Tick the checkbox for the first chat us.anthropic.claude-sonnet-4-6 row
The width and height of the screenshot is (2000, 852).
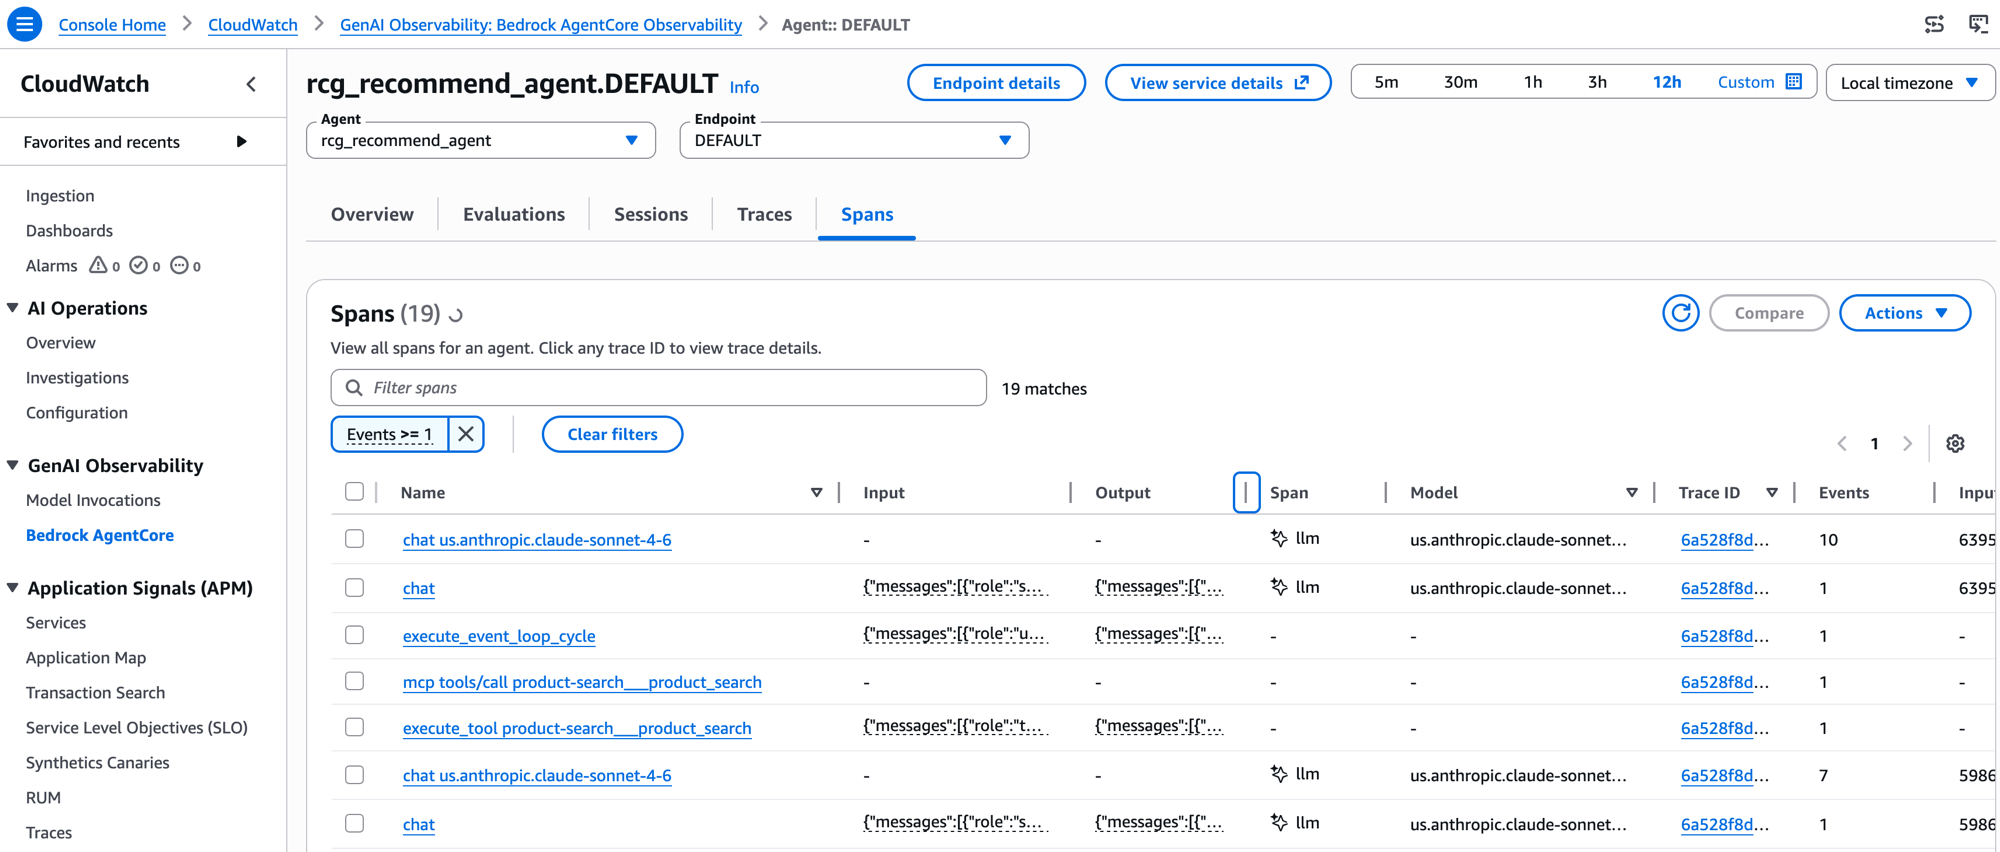[354, 539]
